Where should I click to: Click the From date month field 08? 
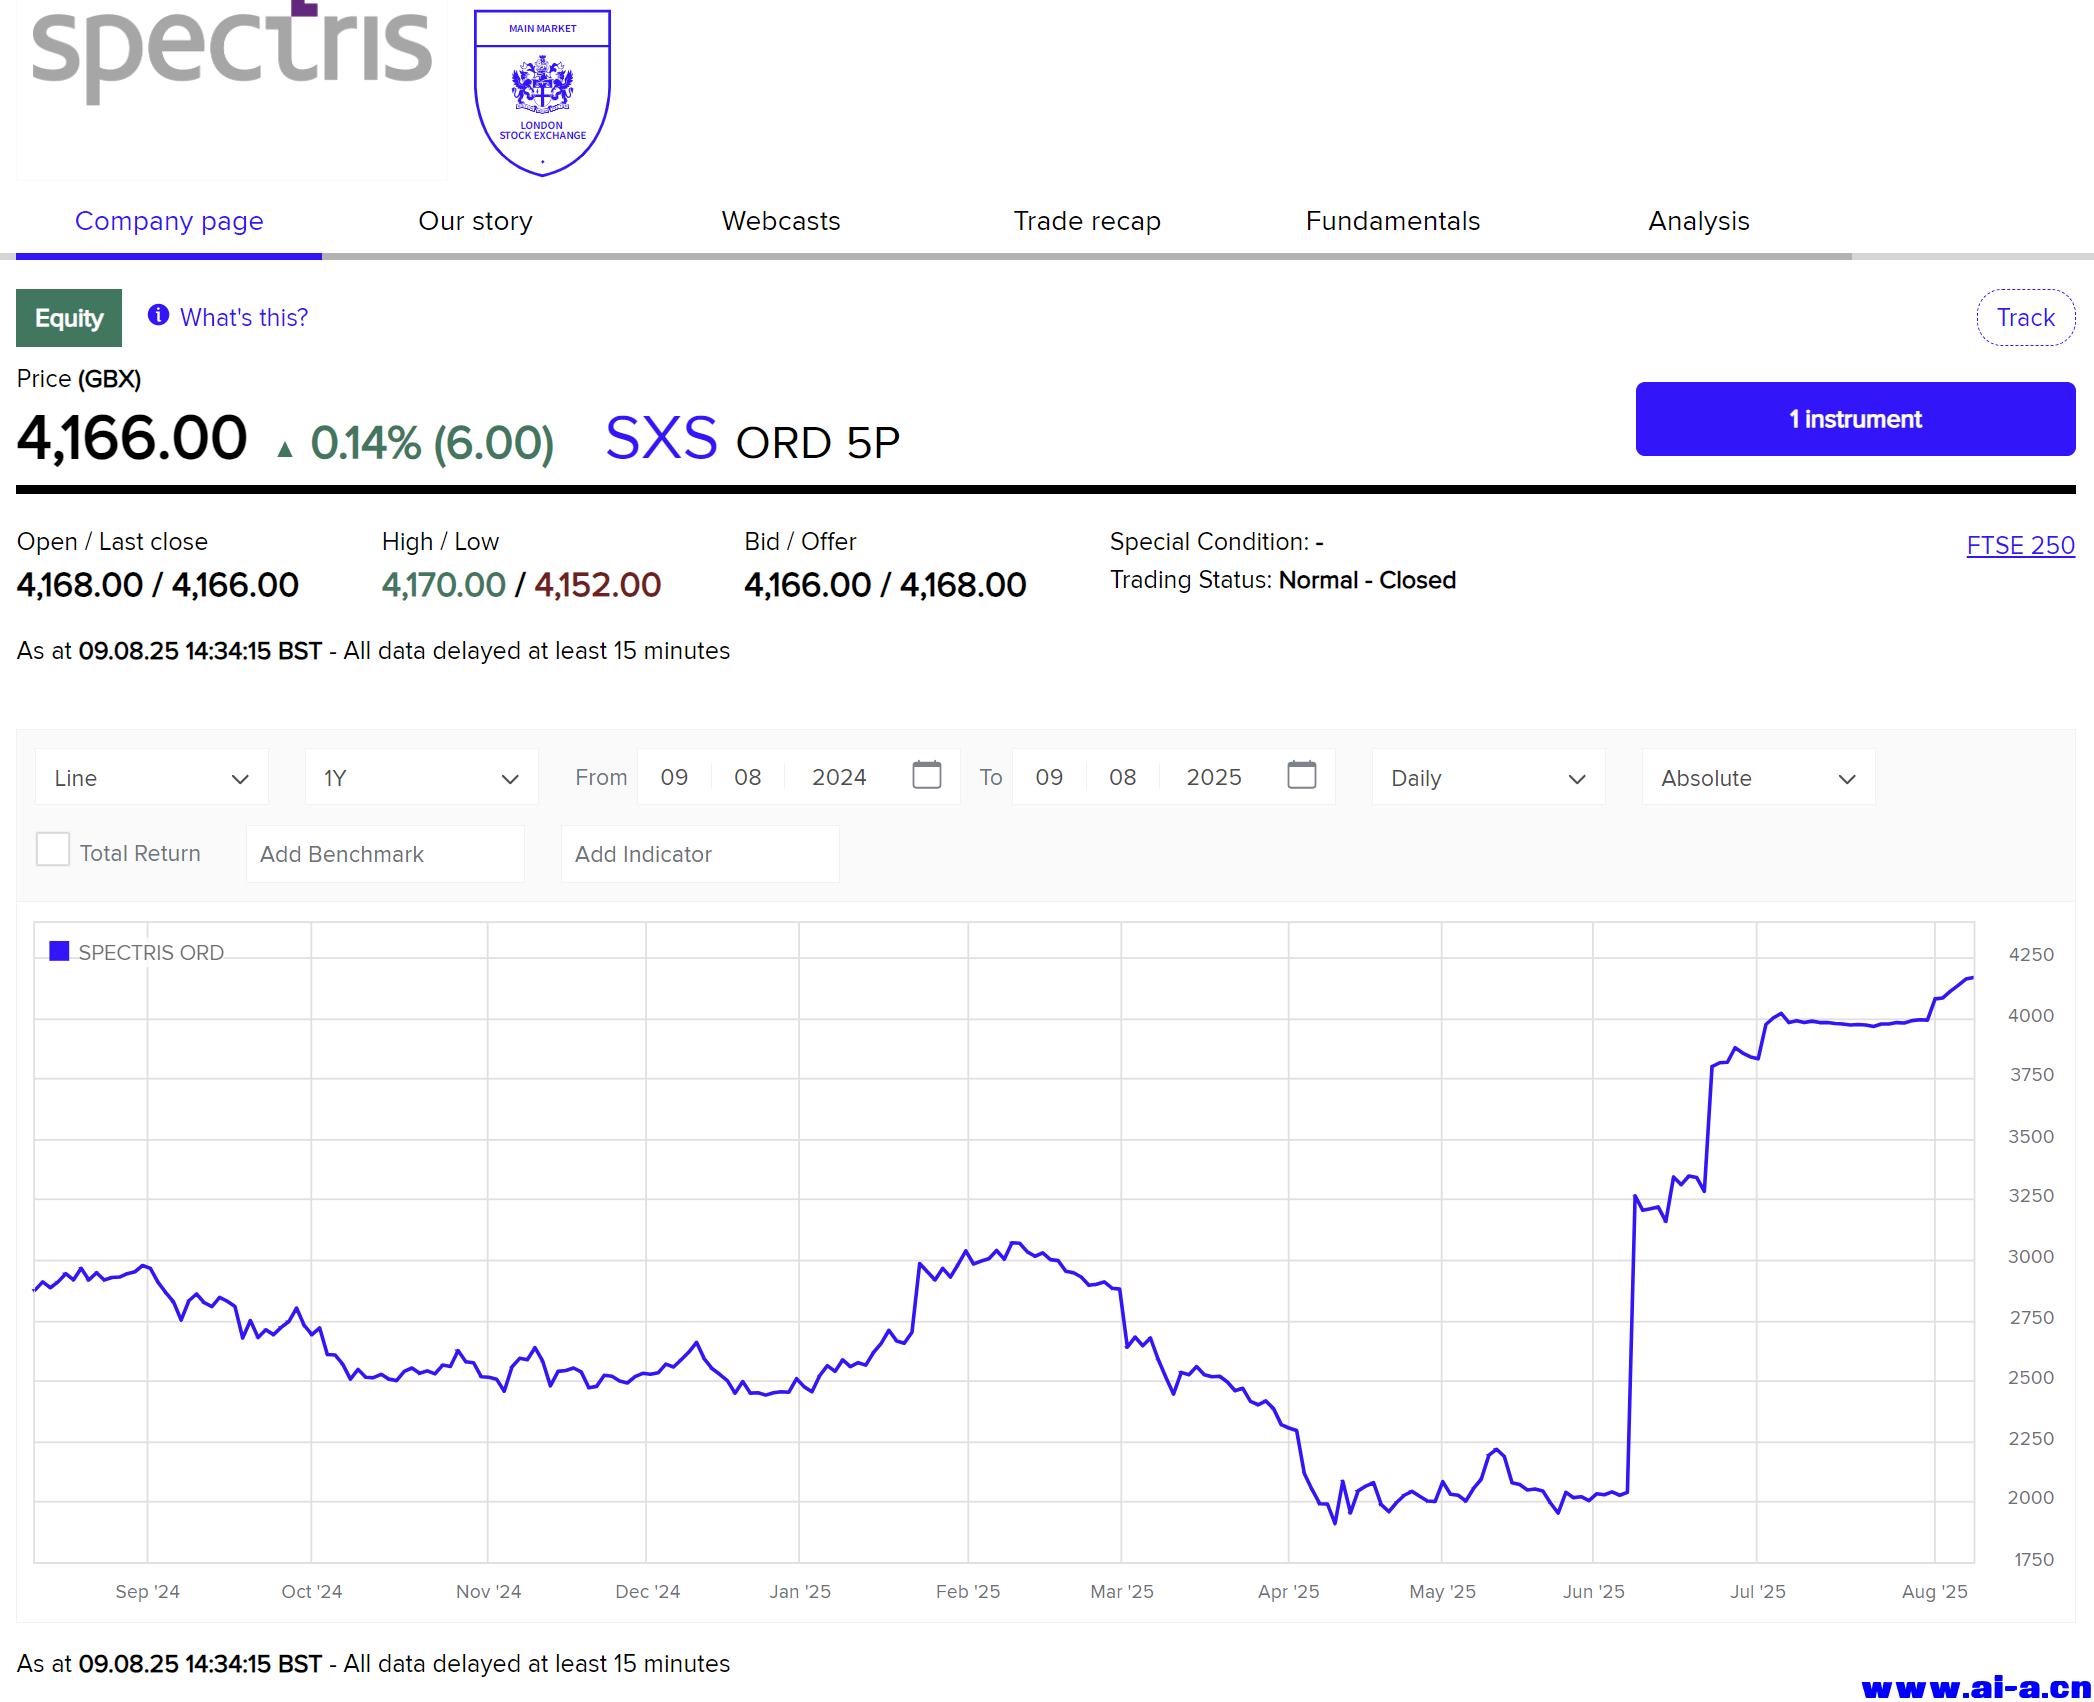(748, 777)
